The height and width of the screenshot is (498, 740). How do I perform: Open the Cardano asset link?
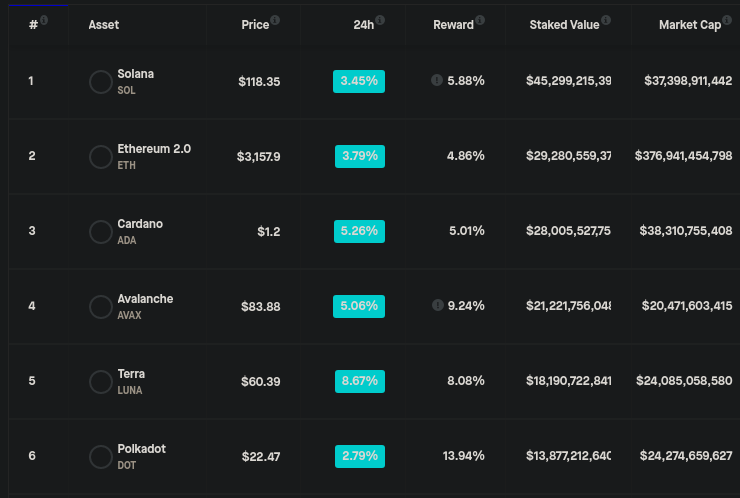click(140, 224)
